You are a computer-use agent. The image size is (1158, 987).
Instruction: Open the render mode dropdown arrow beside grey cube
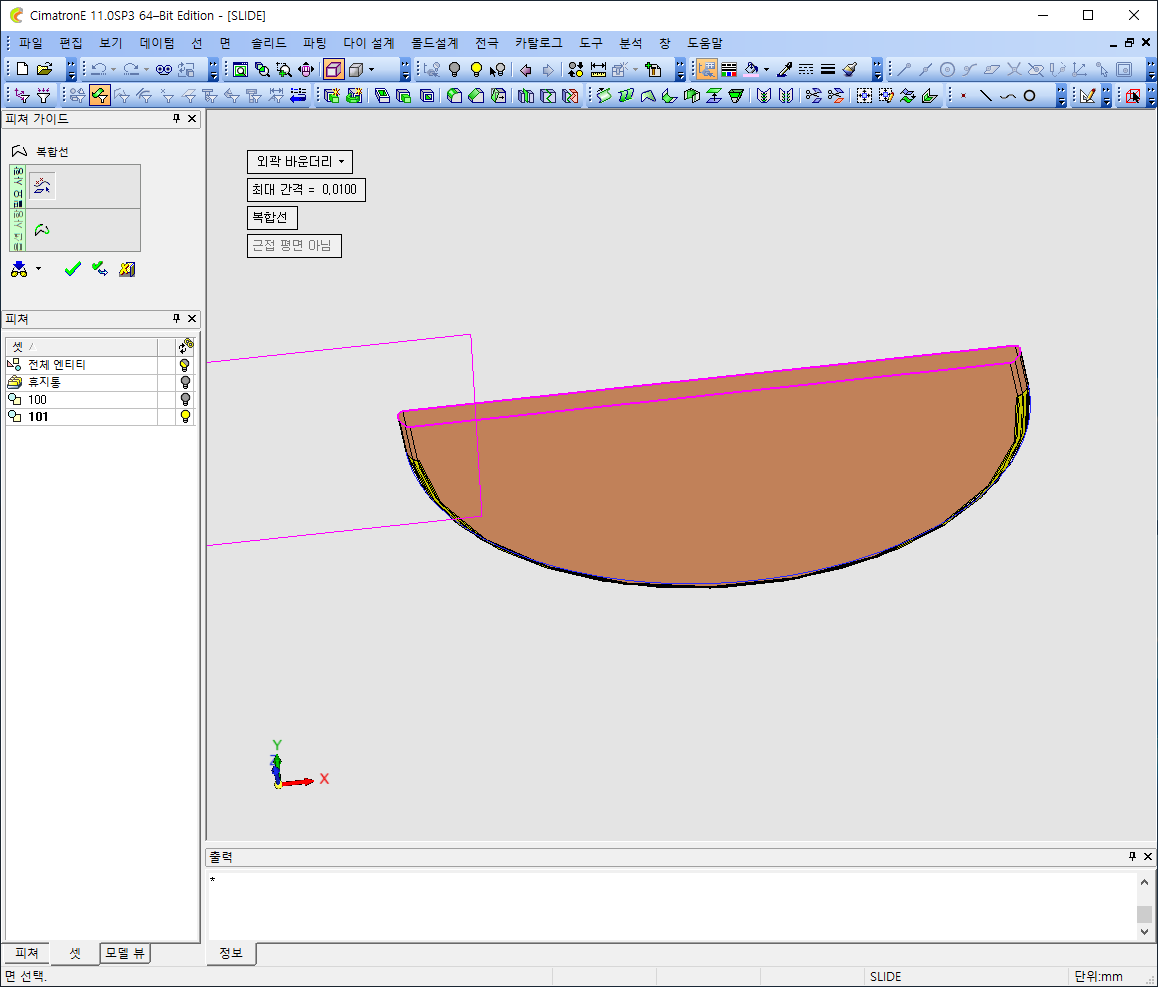371,69
